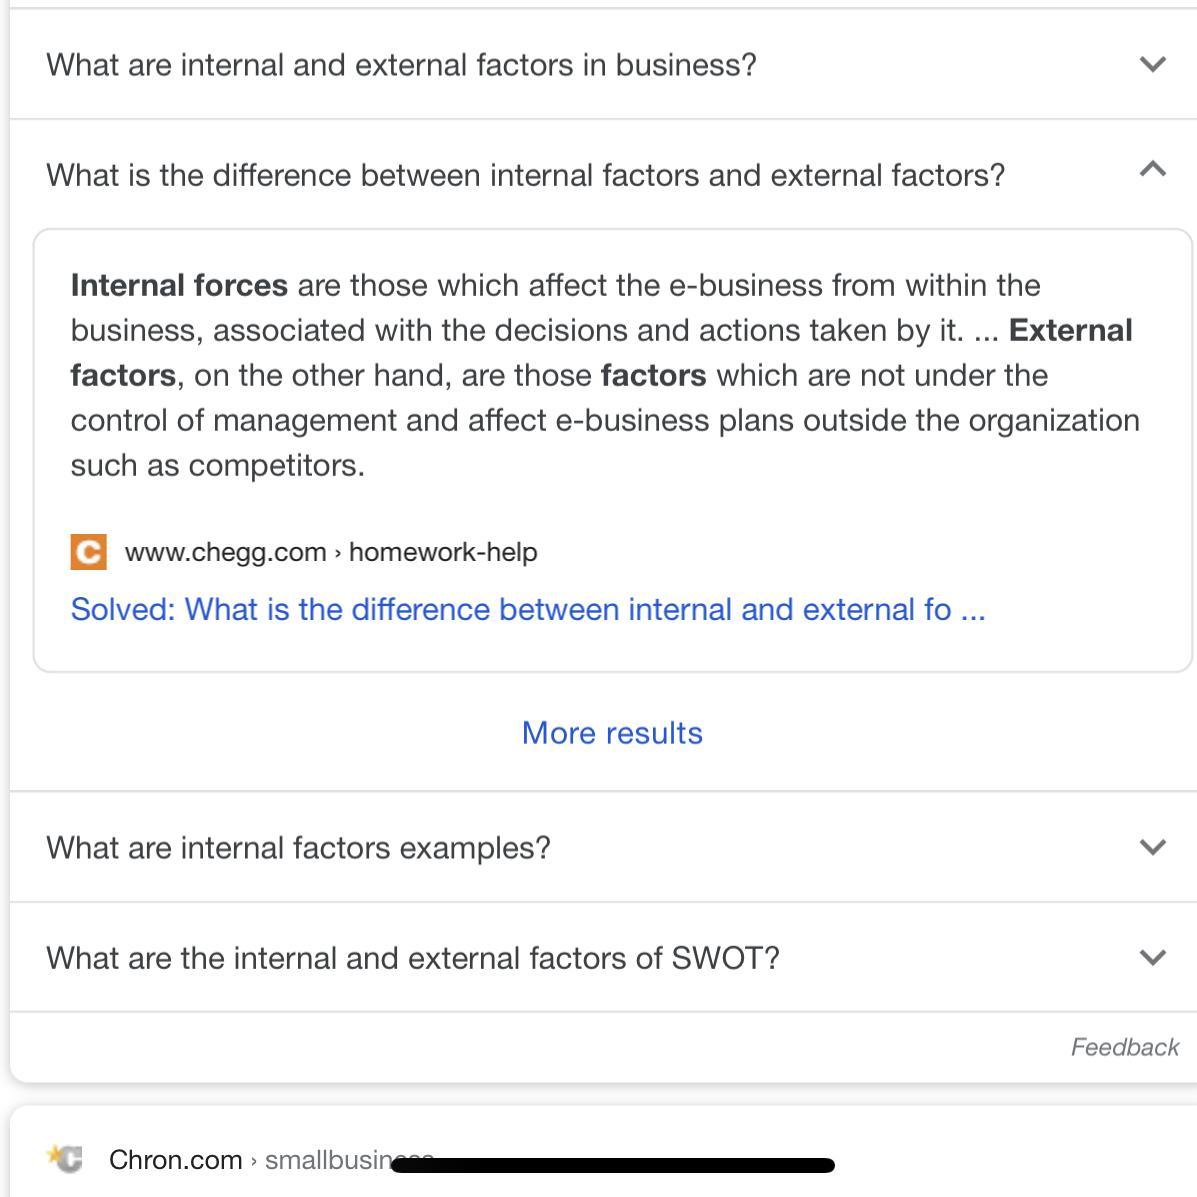The image size is (1197, 1197).
Task: Tap the black home indicator bar
Action: coord(612,1165)
